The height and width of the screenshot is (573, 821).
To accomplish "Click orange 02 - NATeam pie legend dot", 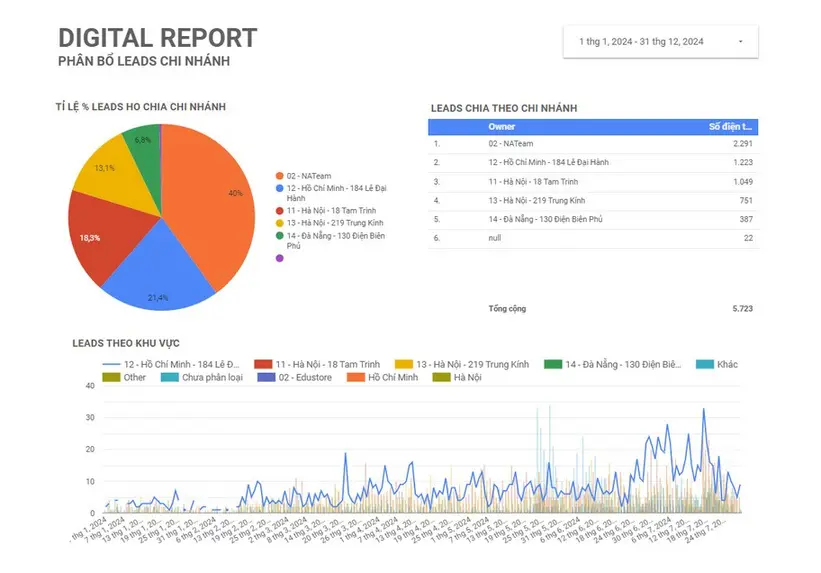I will [x=280, y=176].
